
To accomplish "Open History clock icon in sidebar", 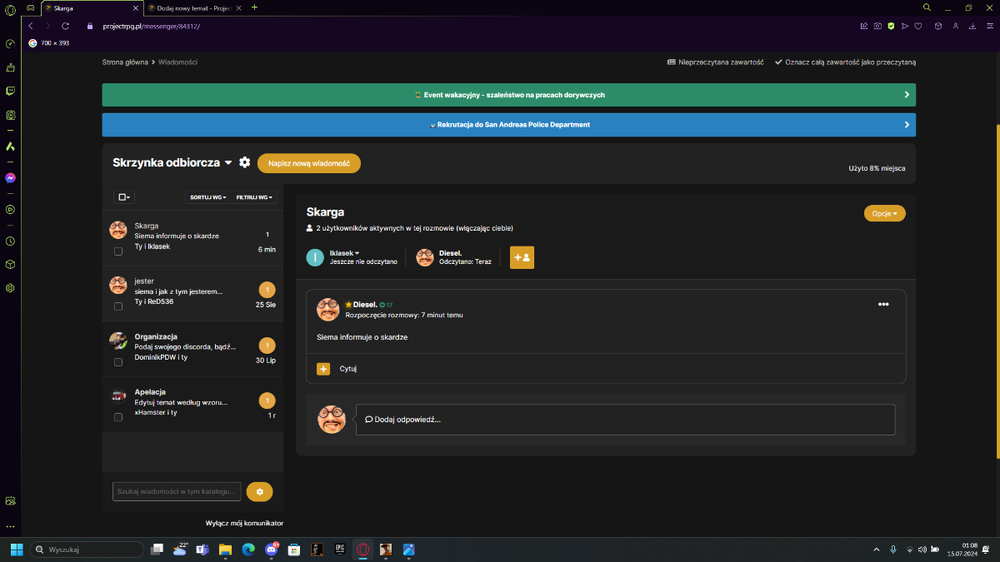I will (10, 241).
